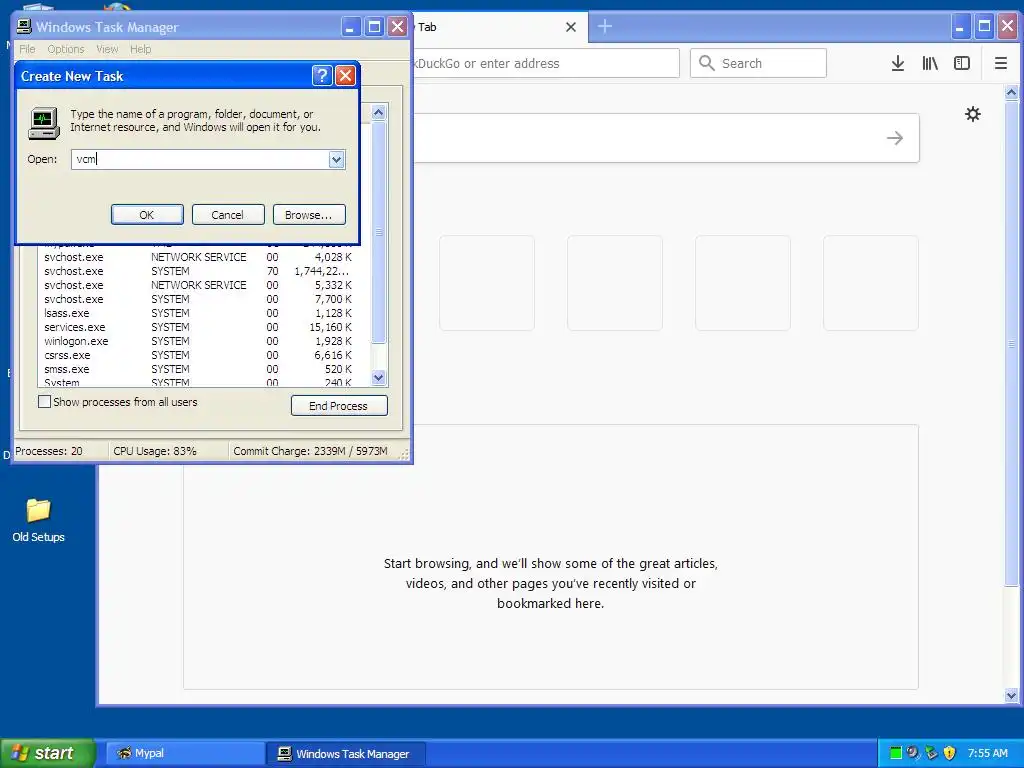Screen dimensions: 1024x768
Task: Open the Help menu in Task Manager
Action: tap(140, 49)
